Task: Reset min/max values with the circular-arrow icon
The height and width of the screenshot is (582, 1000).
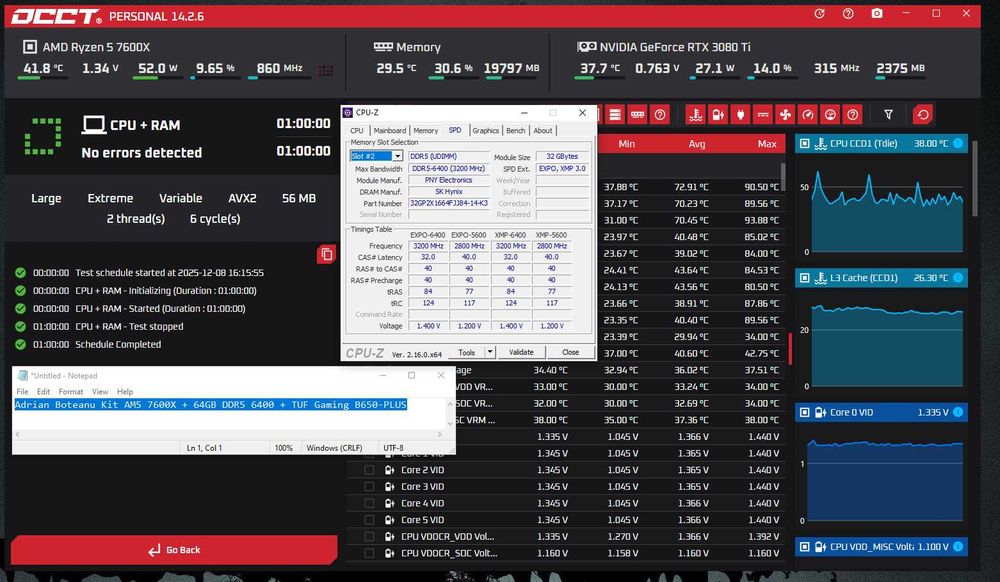Action: pyautogui.click(x=923, y=115)
